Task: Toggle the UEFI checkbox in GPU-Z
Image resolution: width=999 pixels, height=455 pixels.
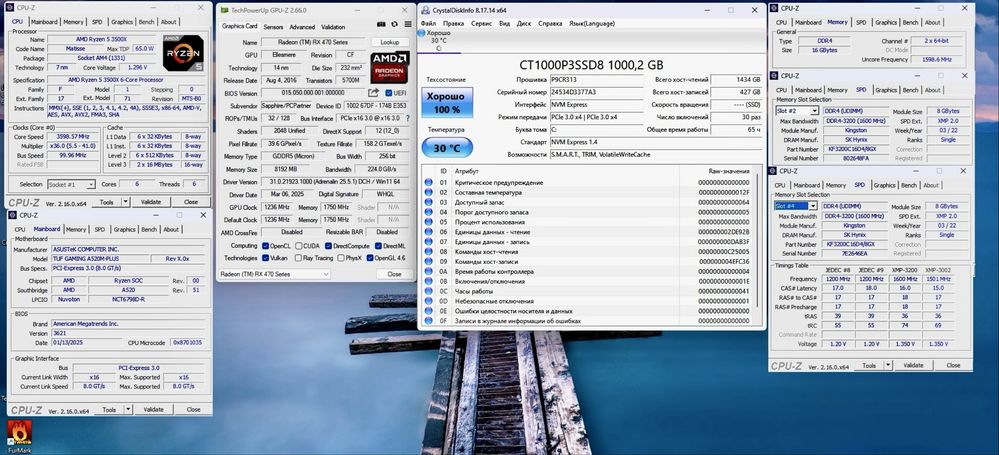Action: [x=389, y=94]
